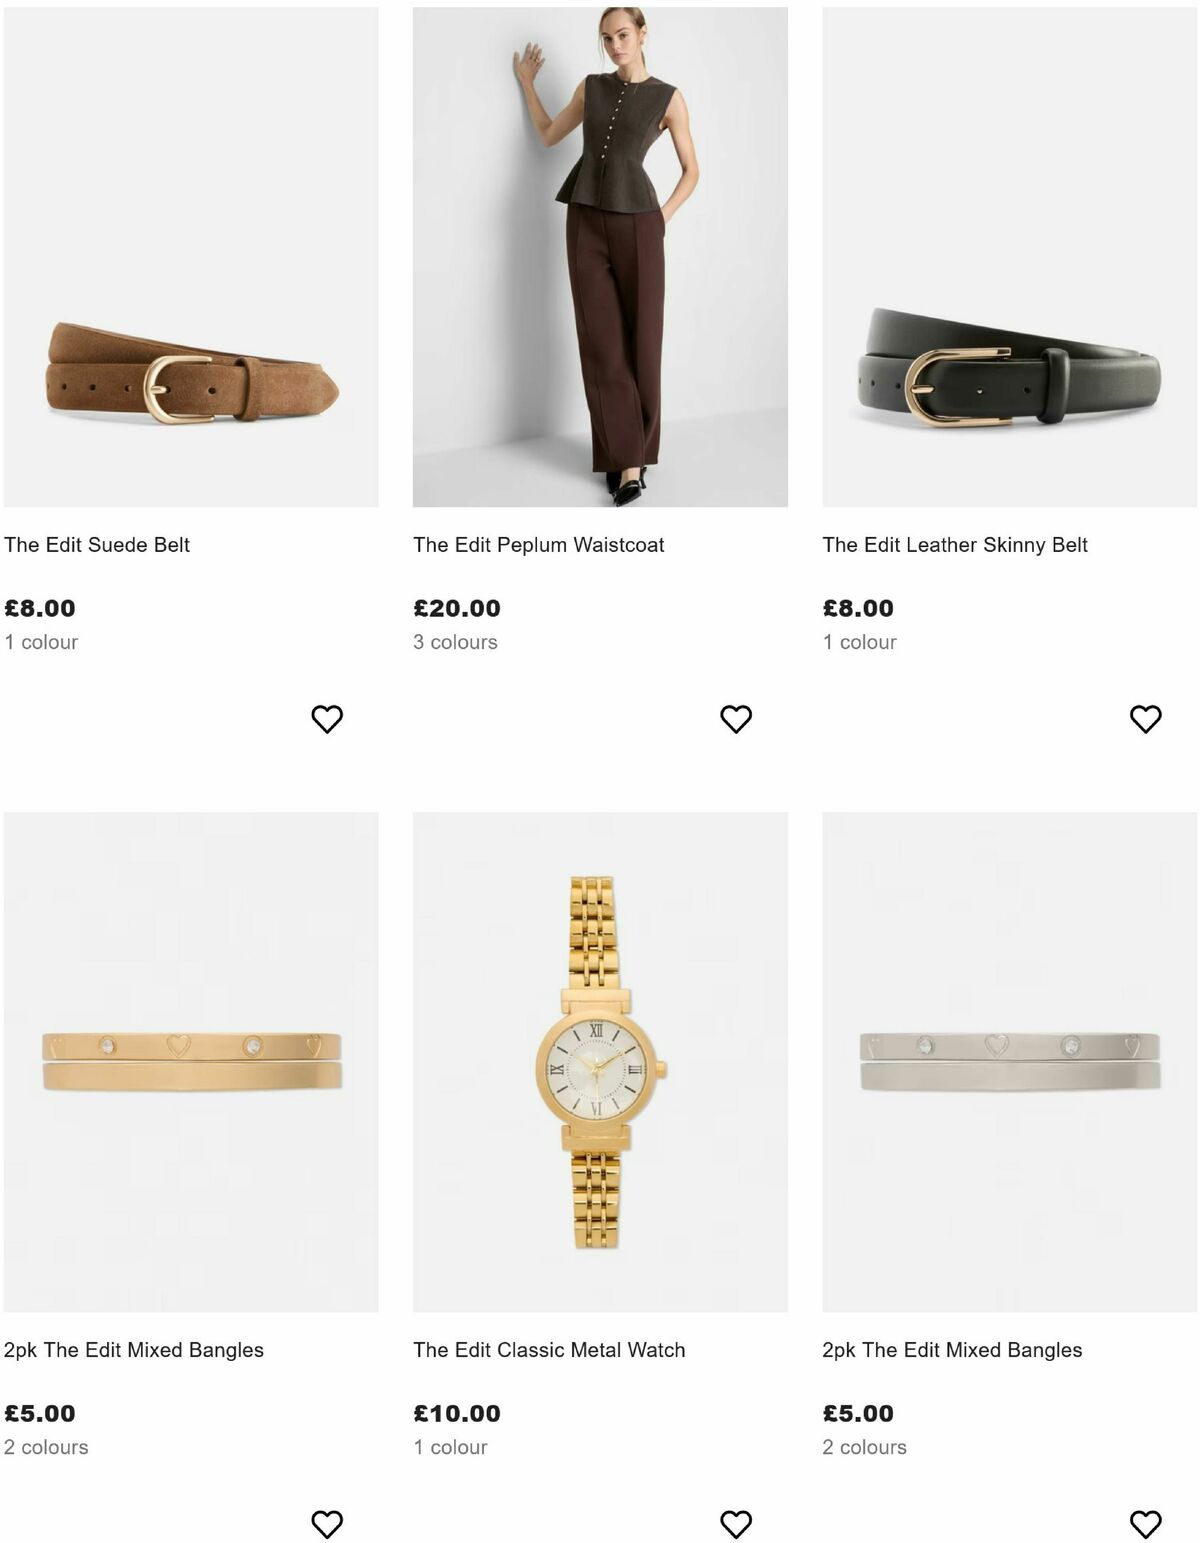Select The Edit Peplum Waistcoat name
This screenshot has height=1543, width=1200.
point(540,544)
